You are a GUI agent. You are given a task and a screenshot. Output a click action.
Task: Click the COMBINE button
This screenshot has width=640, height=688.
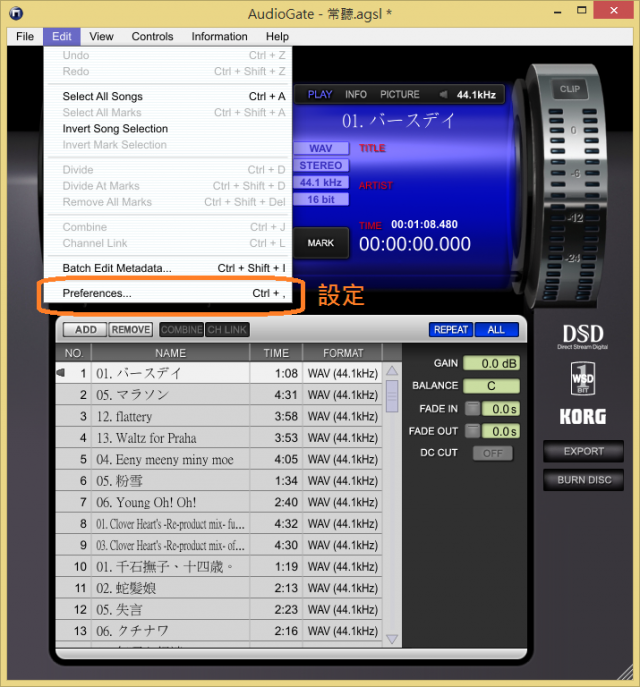click(x=182, y=330)
